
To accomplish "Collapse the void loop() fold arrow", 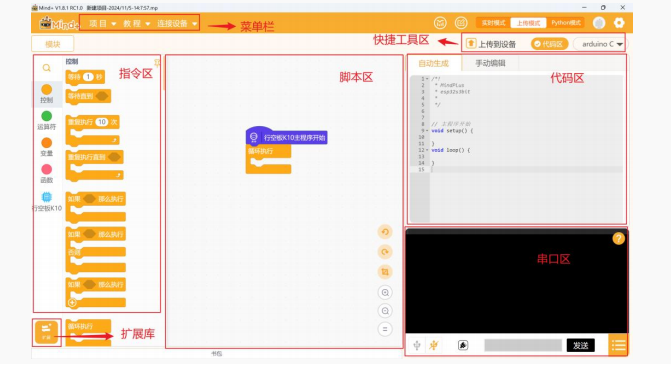I will [x=427, y=150].
